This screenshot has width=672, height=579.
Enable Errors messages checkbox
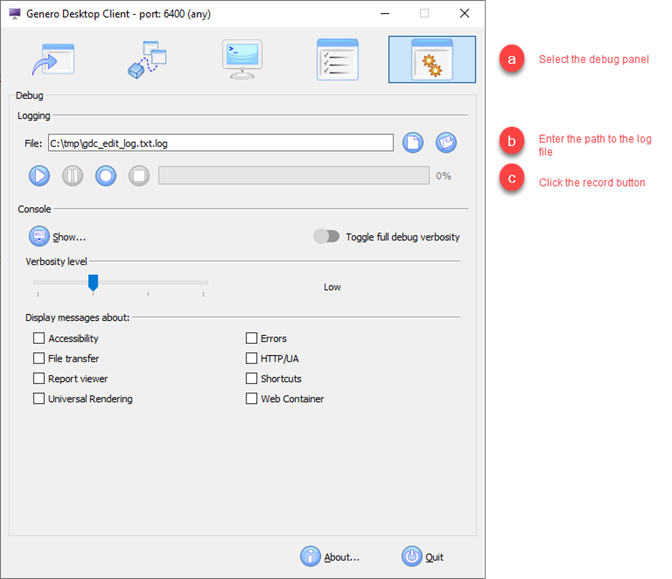[x=252, y=338]
